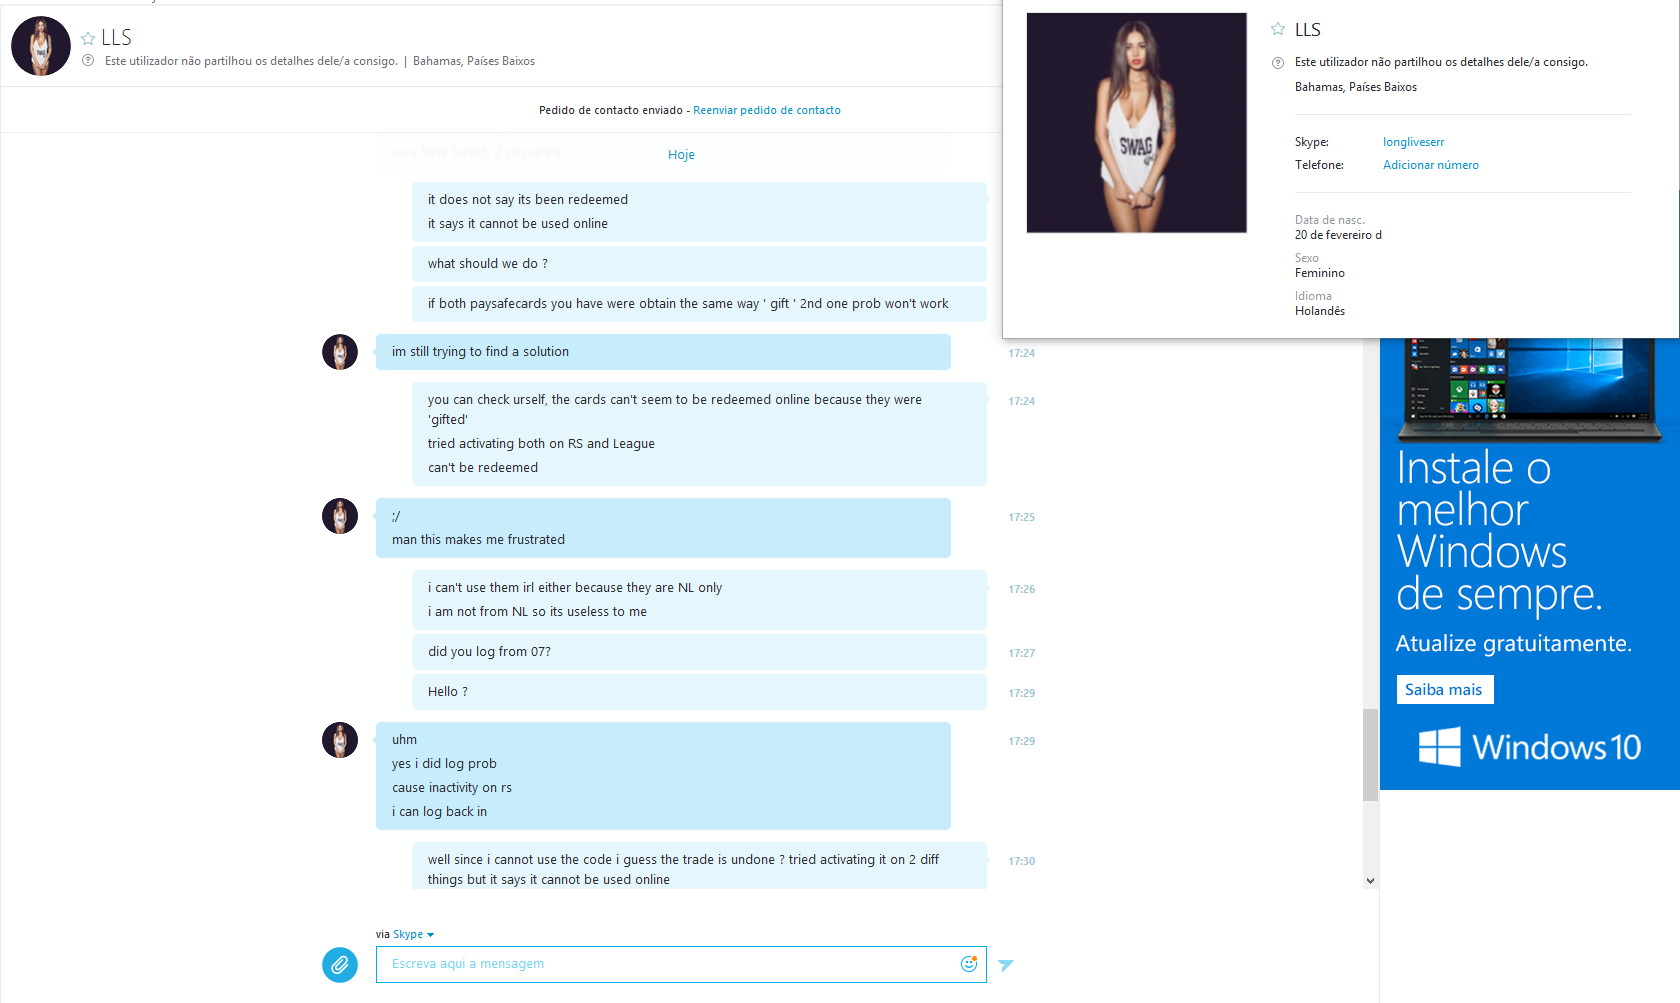Click the 'Hoje' date separator
This screenshot has width=1680, height=1003.
(681, 155)
